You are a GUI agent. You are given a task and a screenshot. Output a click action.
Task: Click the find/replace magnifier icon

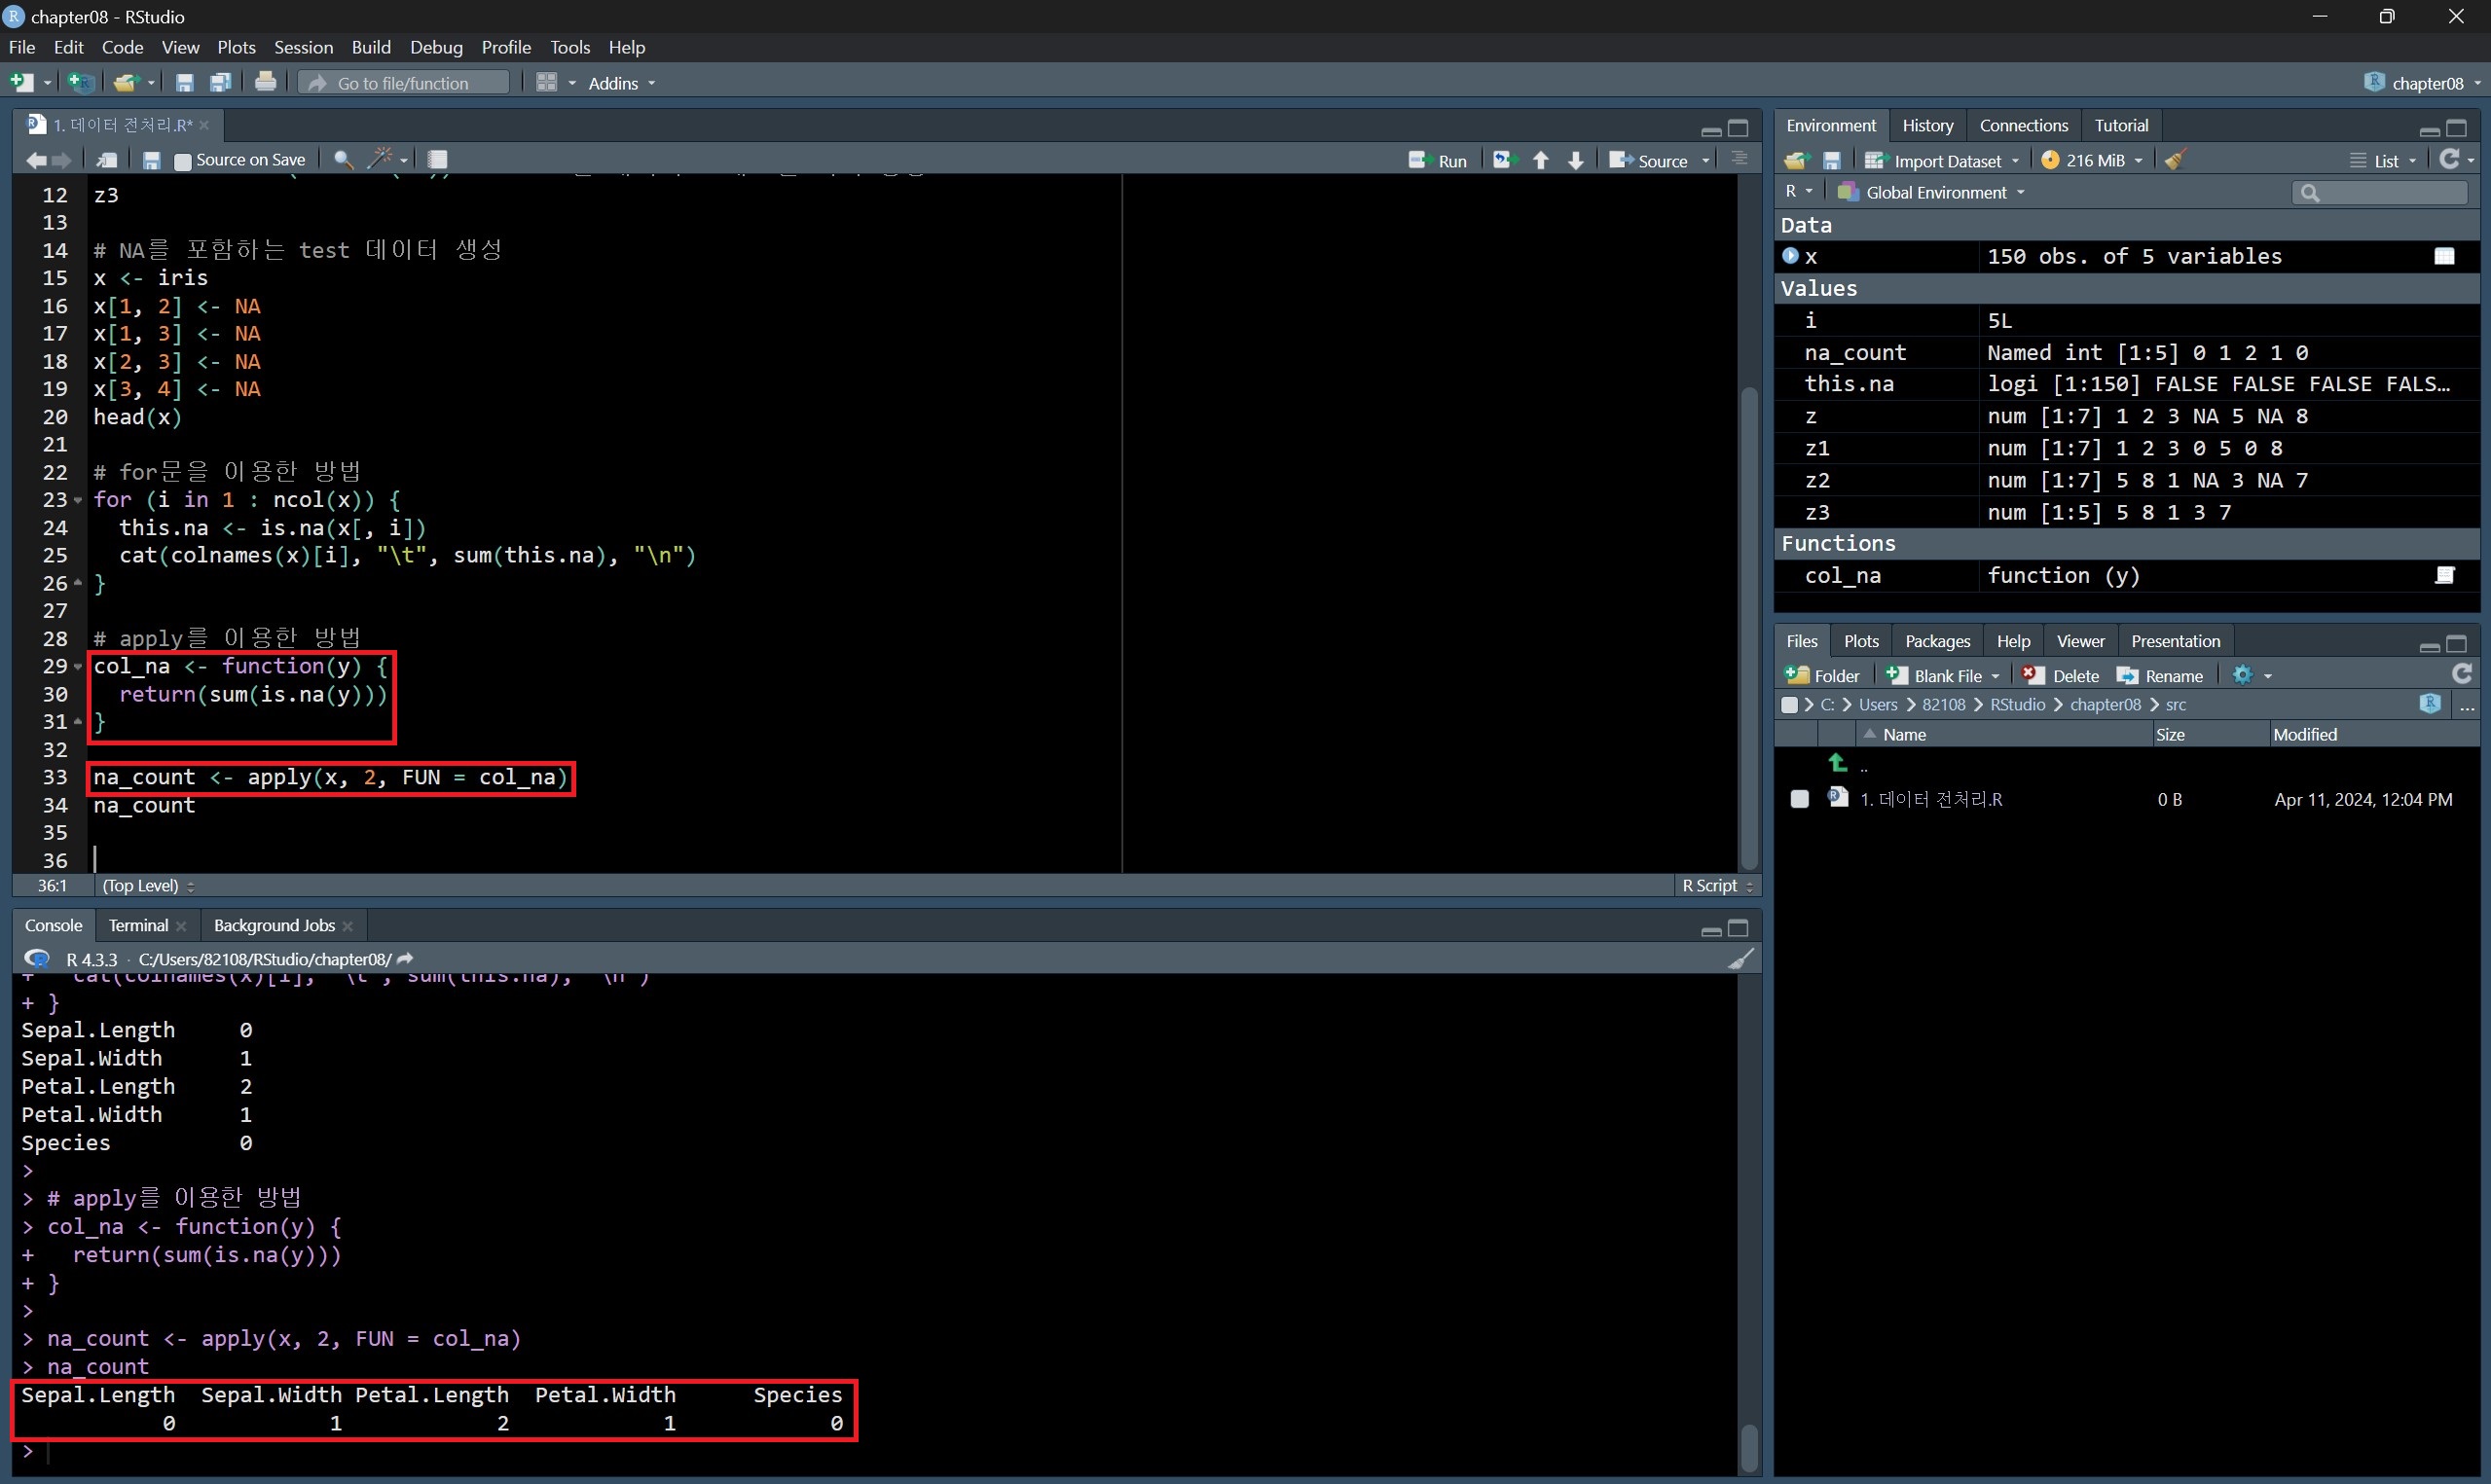343,159
